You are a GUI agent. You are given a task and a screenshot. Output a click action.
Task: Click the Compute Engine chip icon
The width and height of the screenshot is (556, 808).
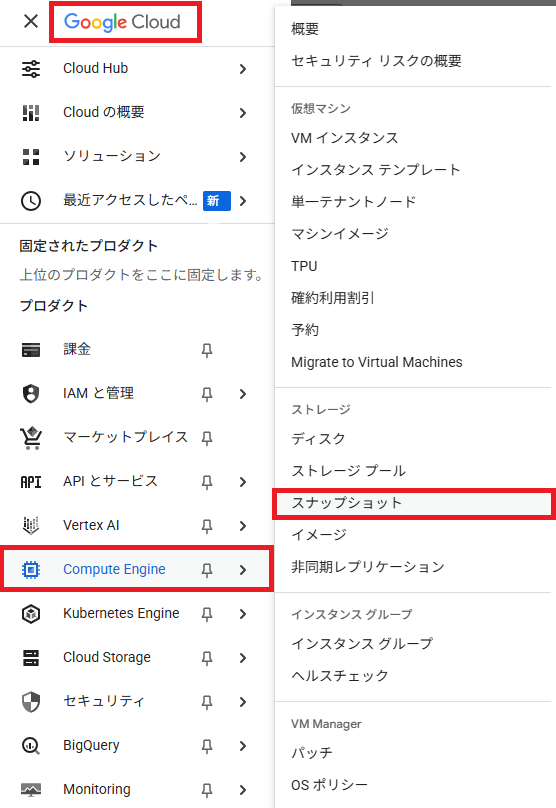pyautogui.click(x=31, y=569)
